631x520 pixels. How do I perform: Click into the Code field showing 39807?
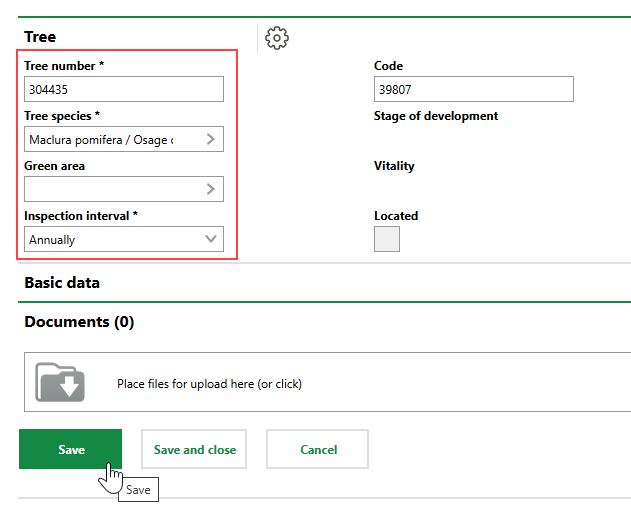pos(473,89)
